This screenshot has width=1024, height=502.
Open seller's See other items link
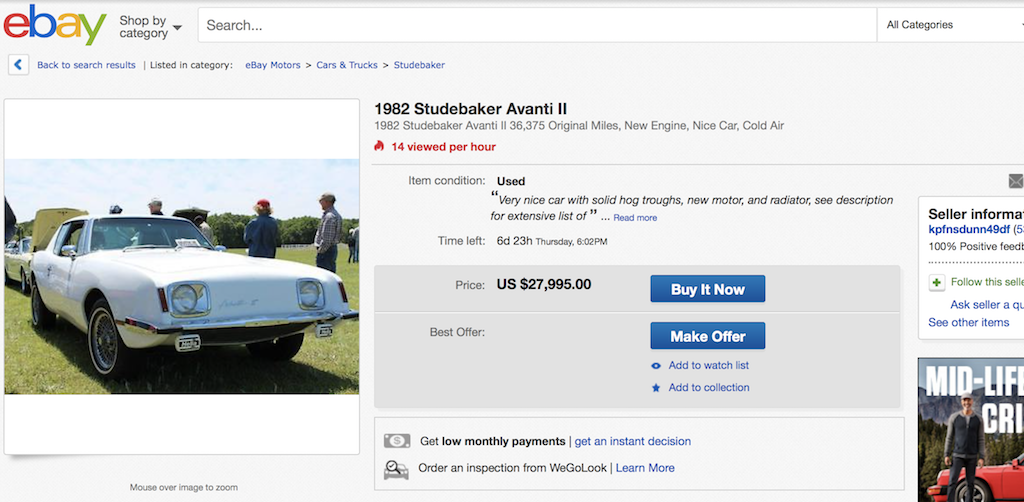point(968,323)
